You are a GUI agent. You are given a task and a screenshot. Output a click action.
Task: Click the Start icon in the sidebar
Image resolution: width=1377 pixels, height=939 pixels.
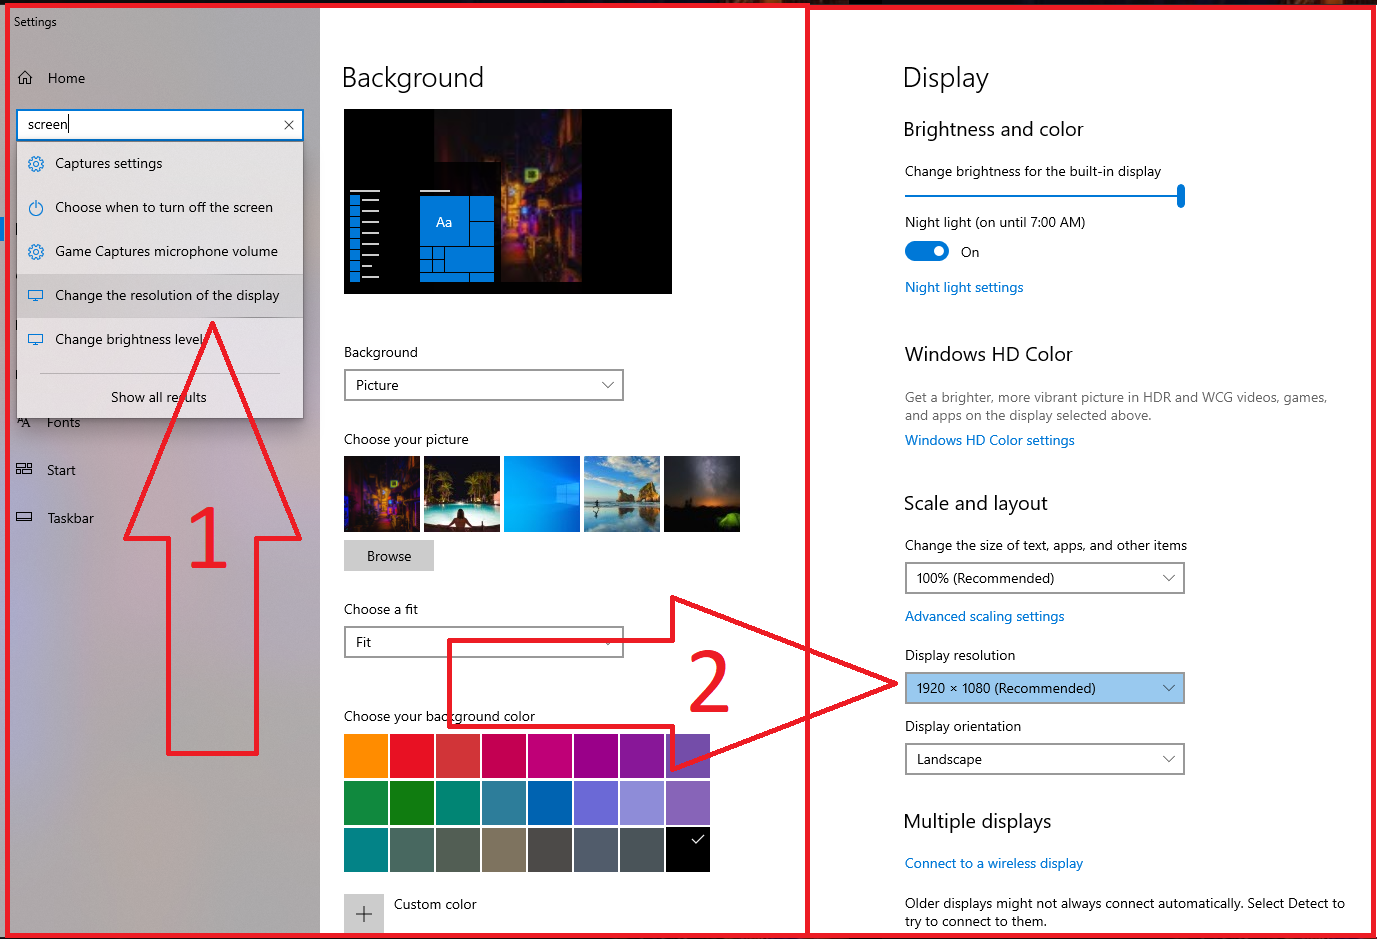click(x=25, y=469)
